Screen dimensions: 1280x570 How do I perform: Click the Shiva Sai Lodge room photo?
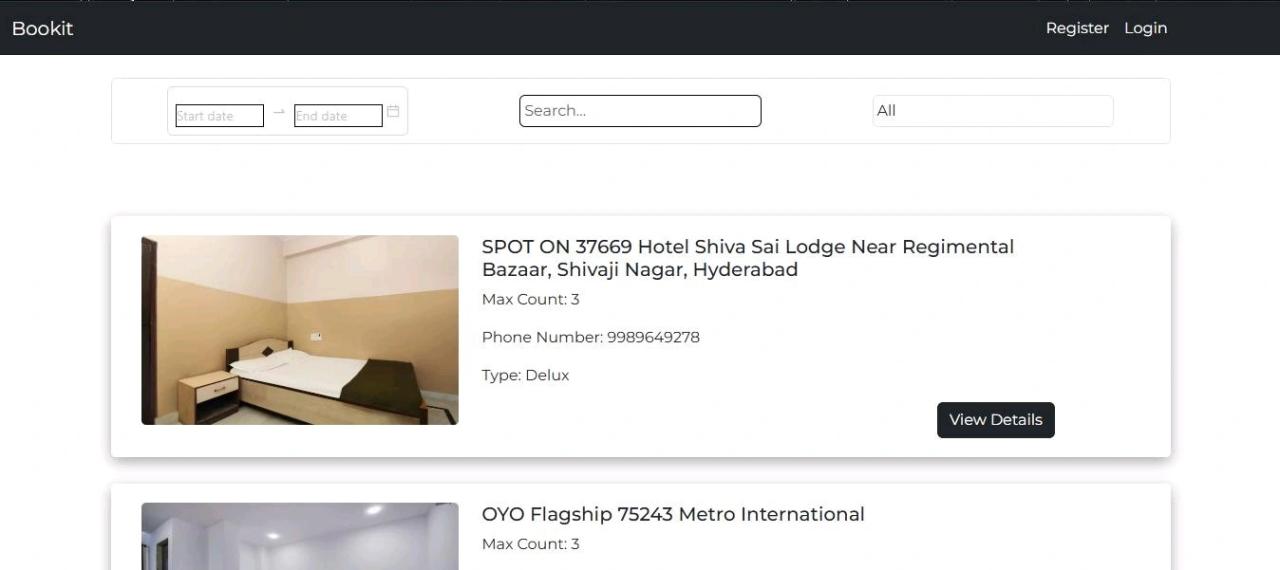pos(300,330)
